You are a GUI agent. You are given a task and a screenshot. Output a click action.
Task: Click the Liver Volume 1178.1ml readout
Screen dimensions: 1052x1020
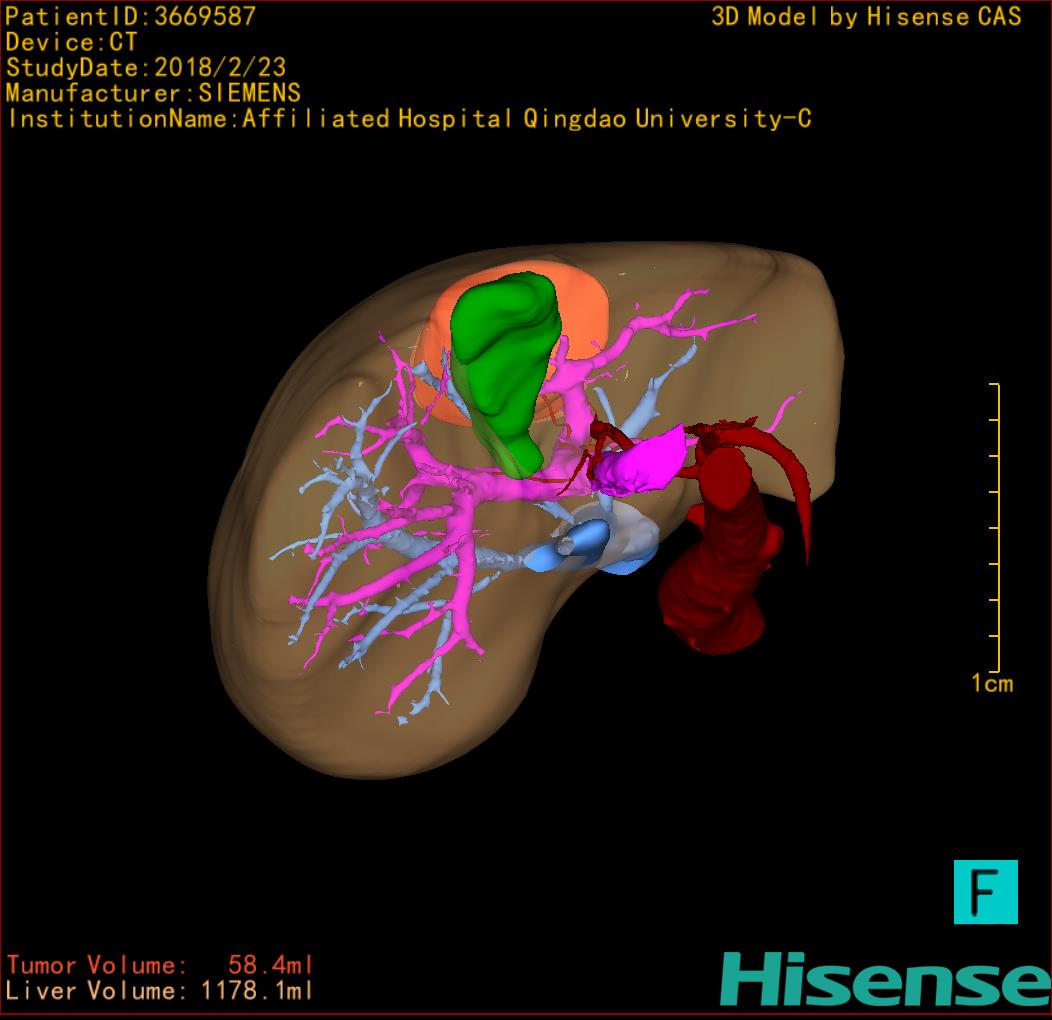[x=160, y=991]
